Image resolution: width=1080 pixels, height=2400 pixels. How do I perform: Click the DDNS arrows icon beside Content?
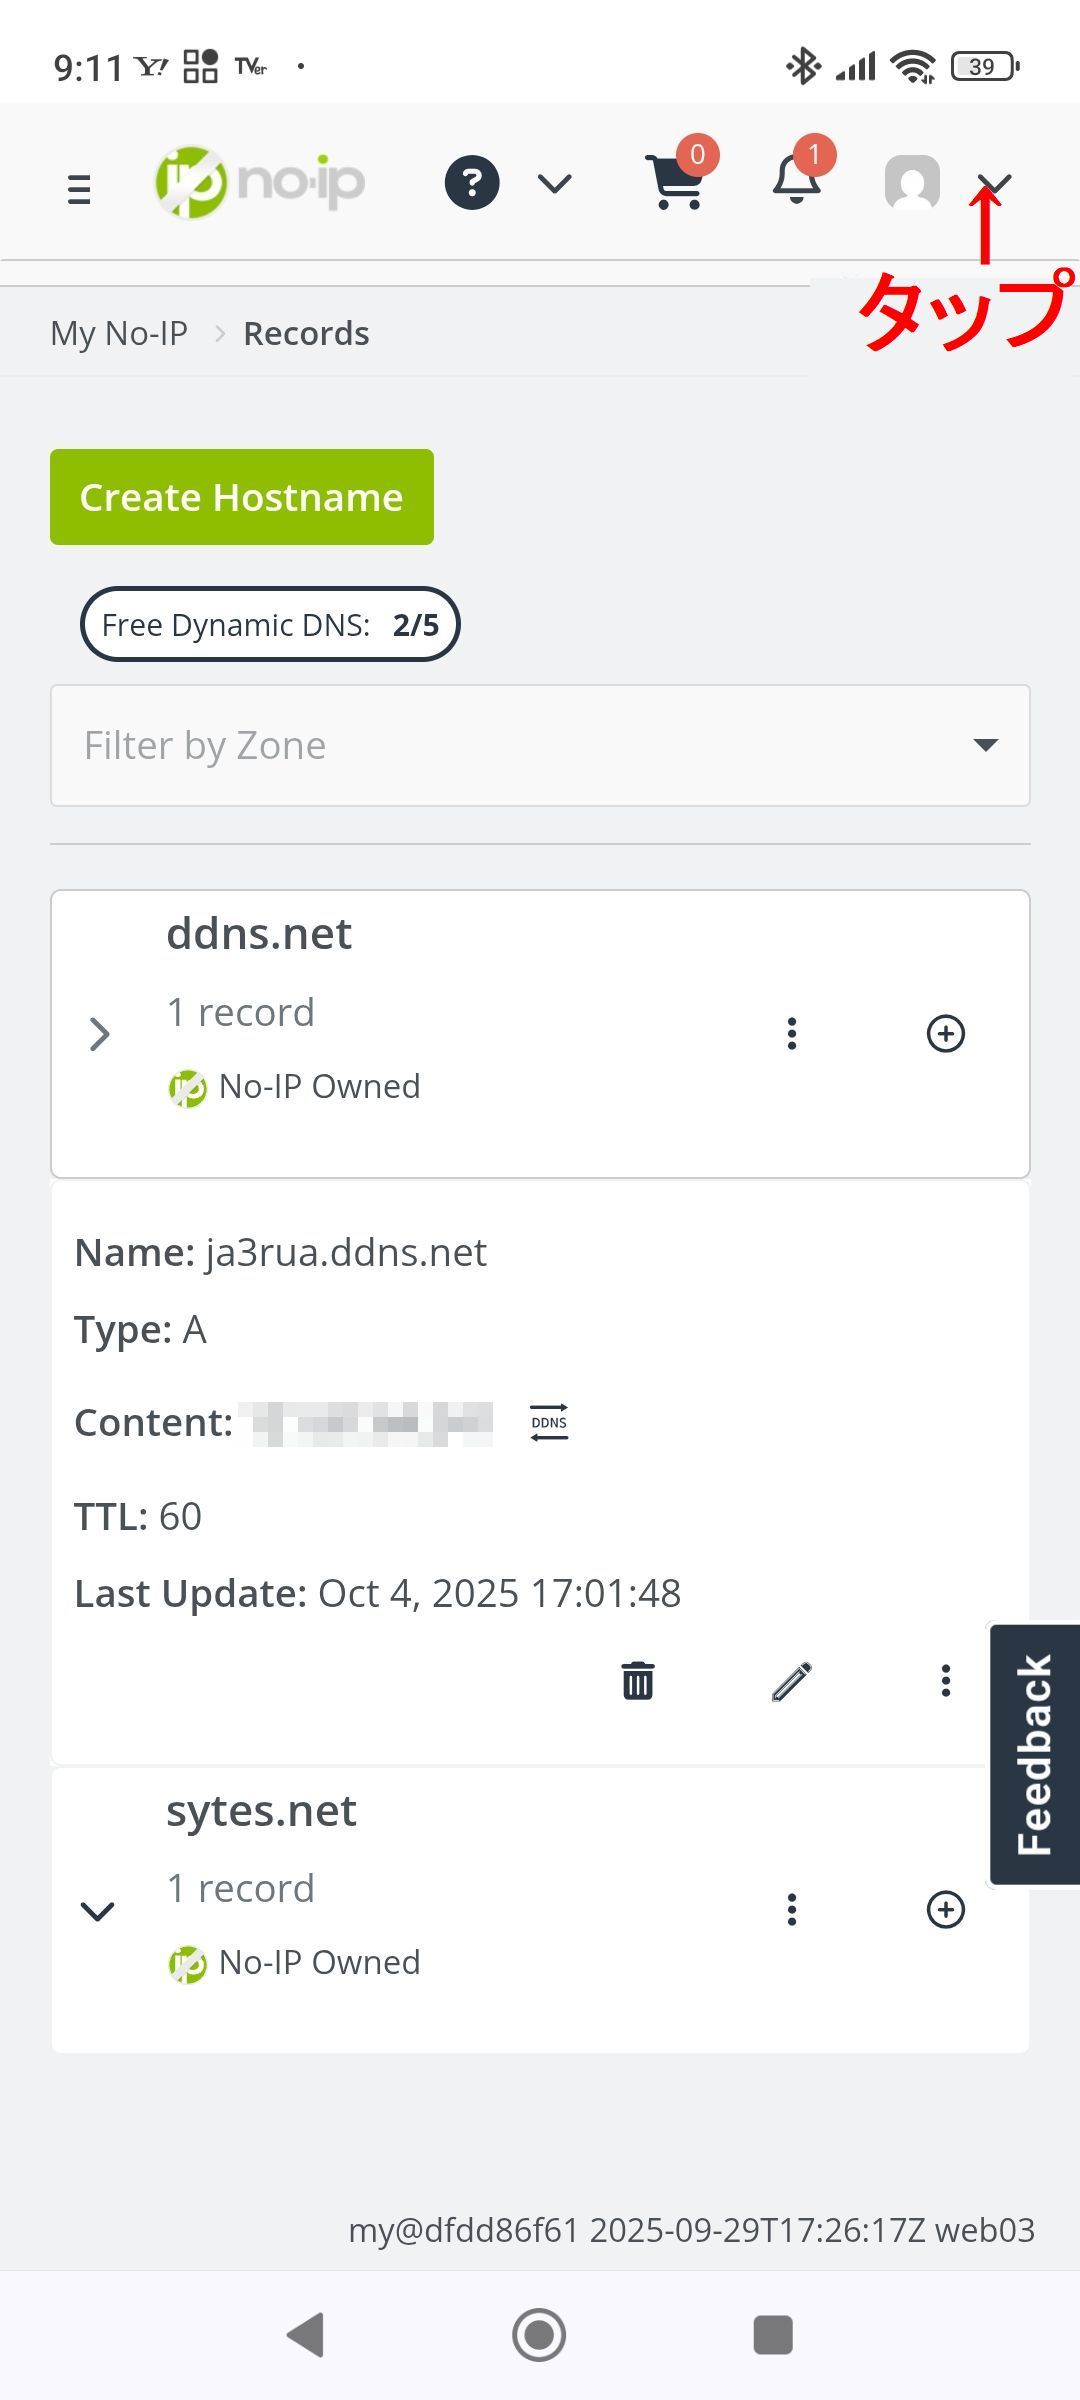point(549,1422)
